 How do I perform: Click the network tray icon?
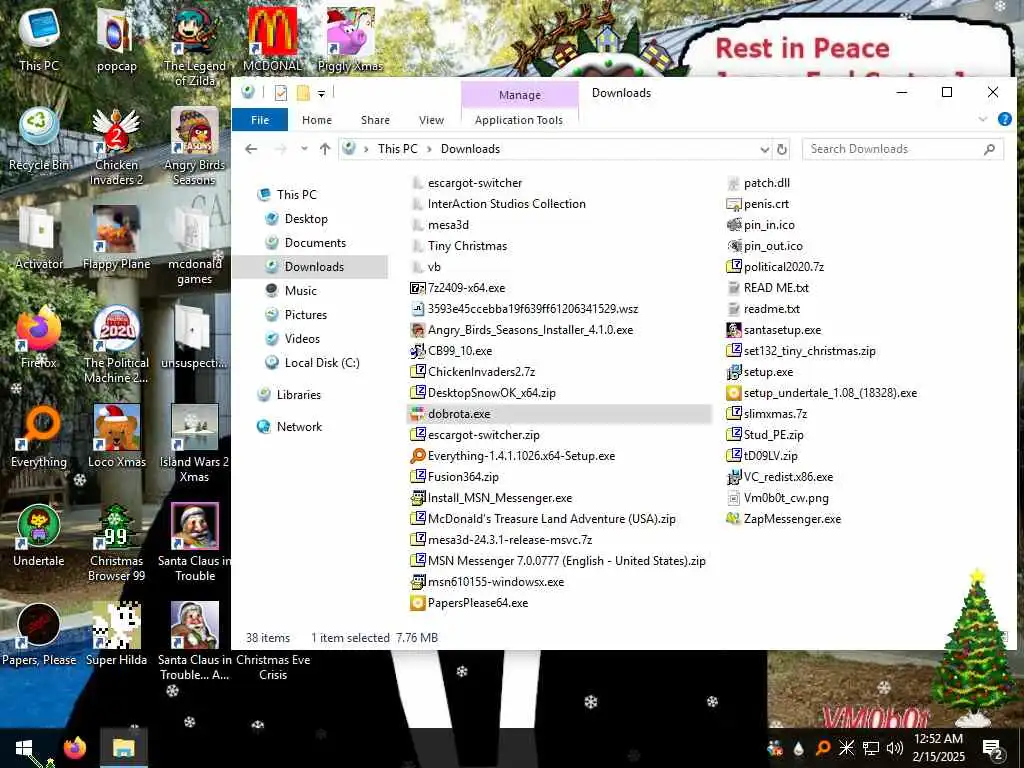click(871, 748)
